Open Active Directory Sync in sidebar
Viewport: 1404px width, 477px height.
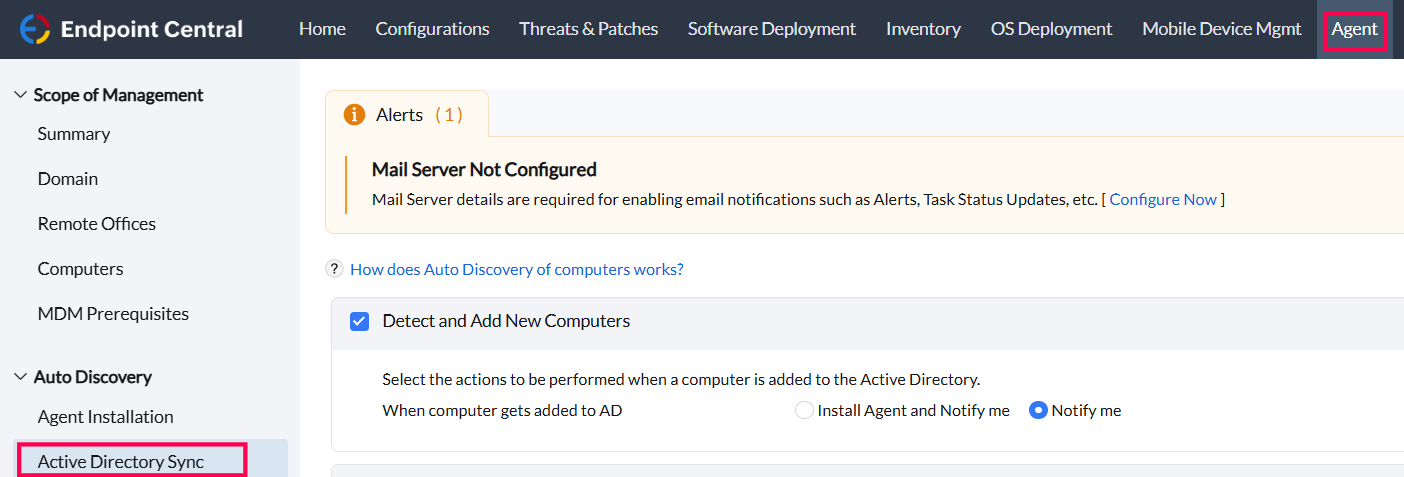(121, 462)
